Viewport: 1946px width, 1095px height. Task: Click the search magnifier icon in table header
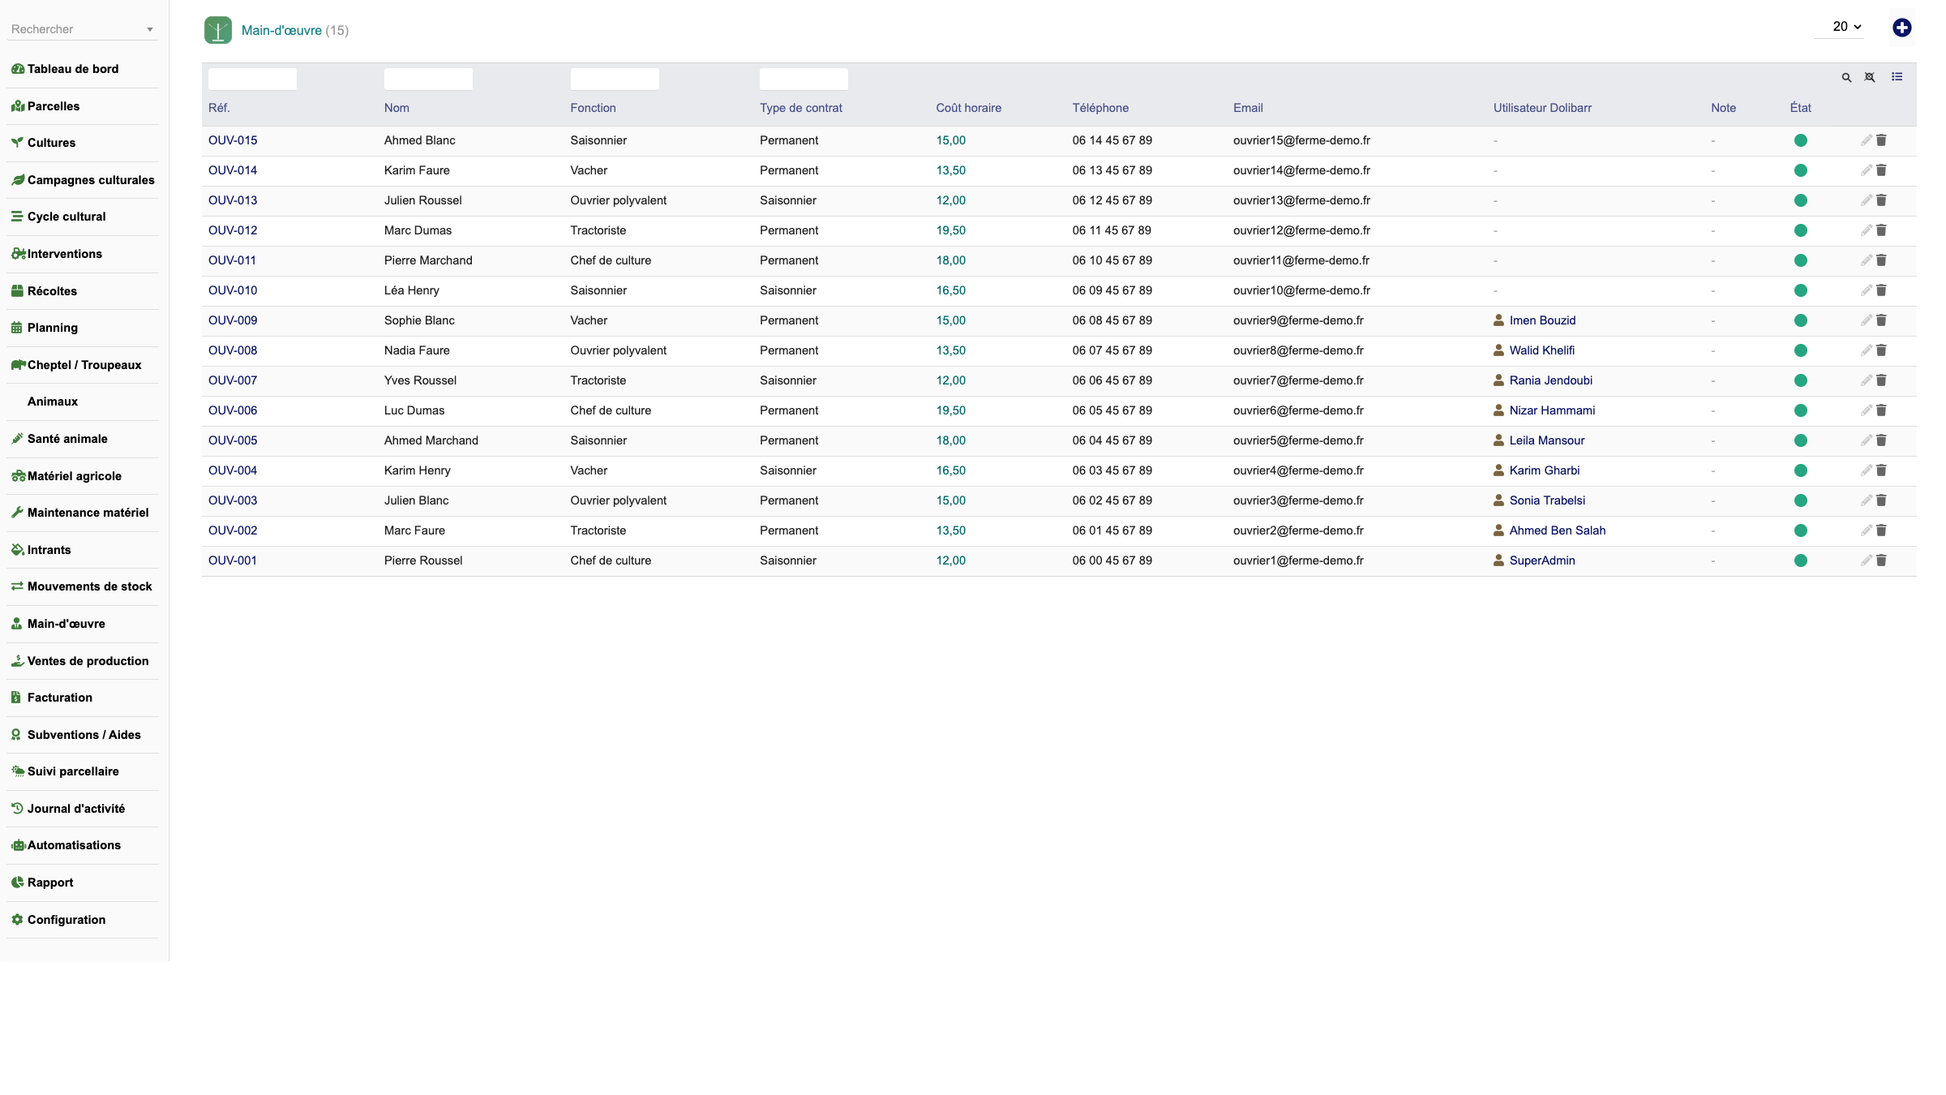(x=1846, y=77)
